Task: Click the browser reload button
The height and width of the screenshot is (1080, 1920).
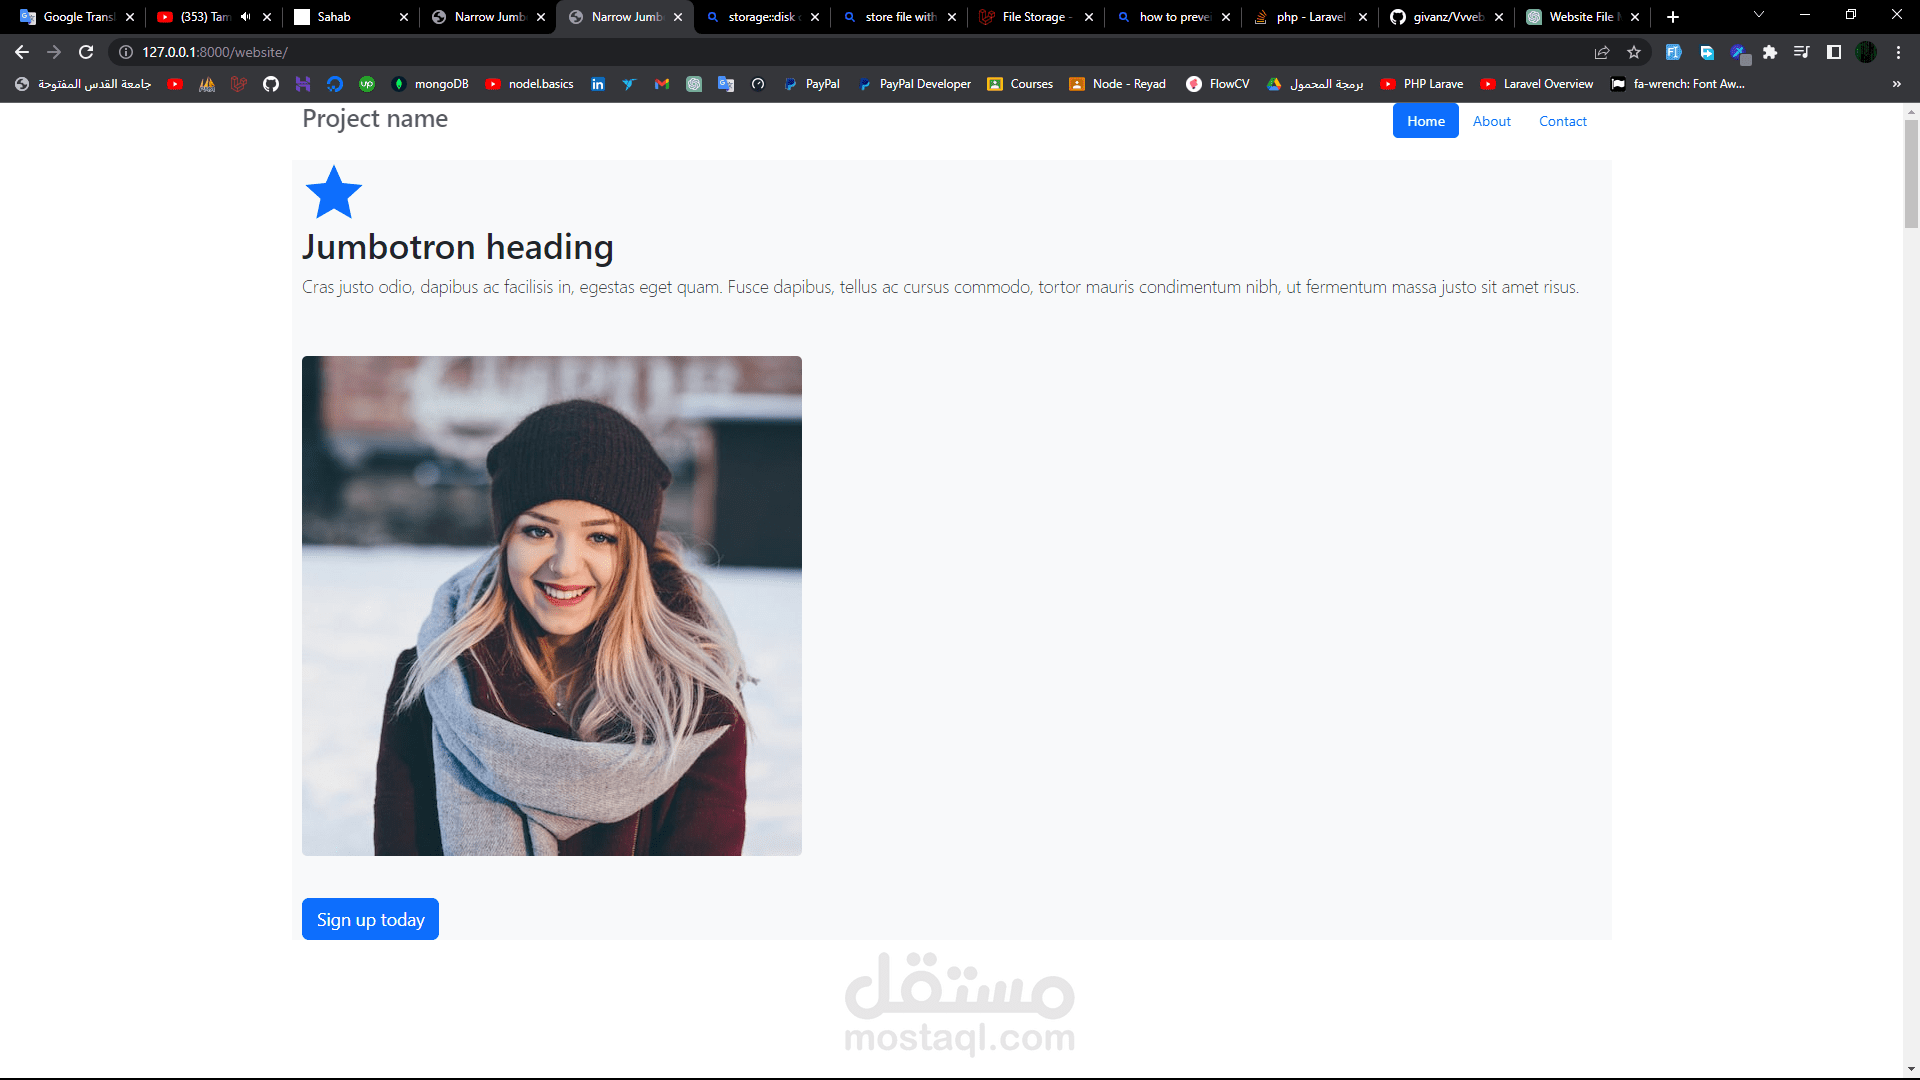Action: click(86, 52)
